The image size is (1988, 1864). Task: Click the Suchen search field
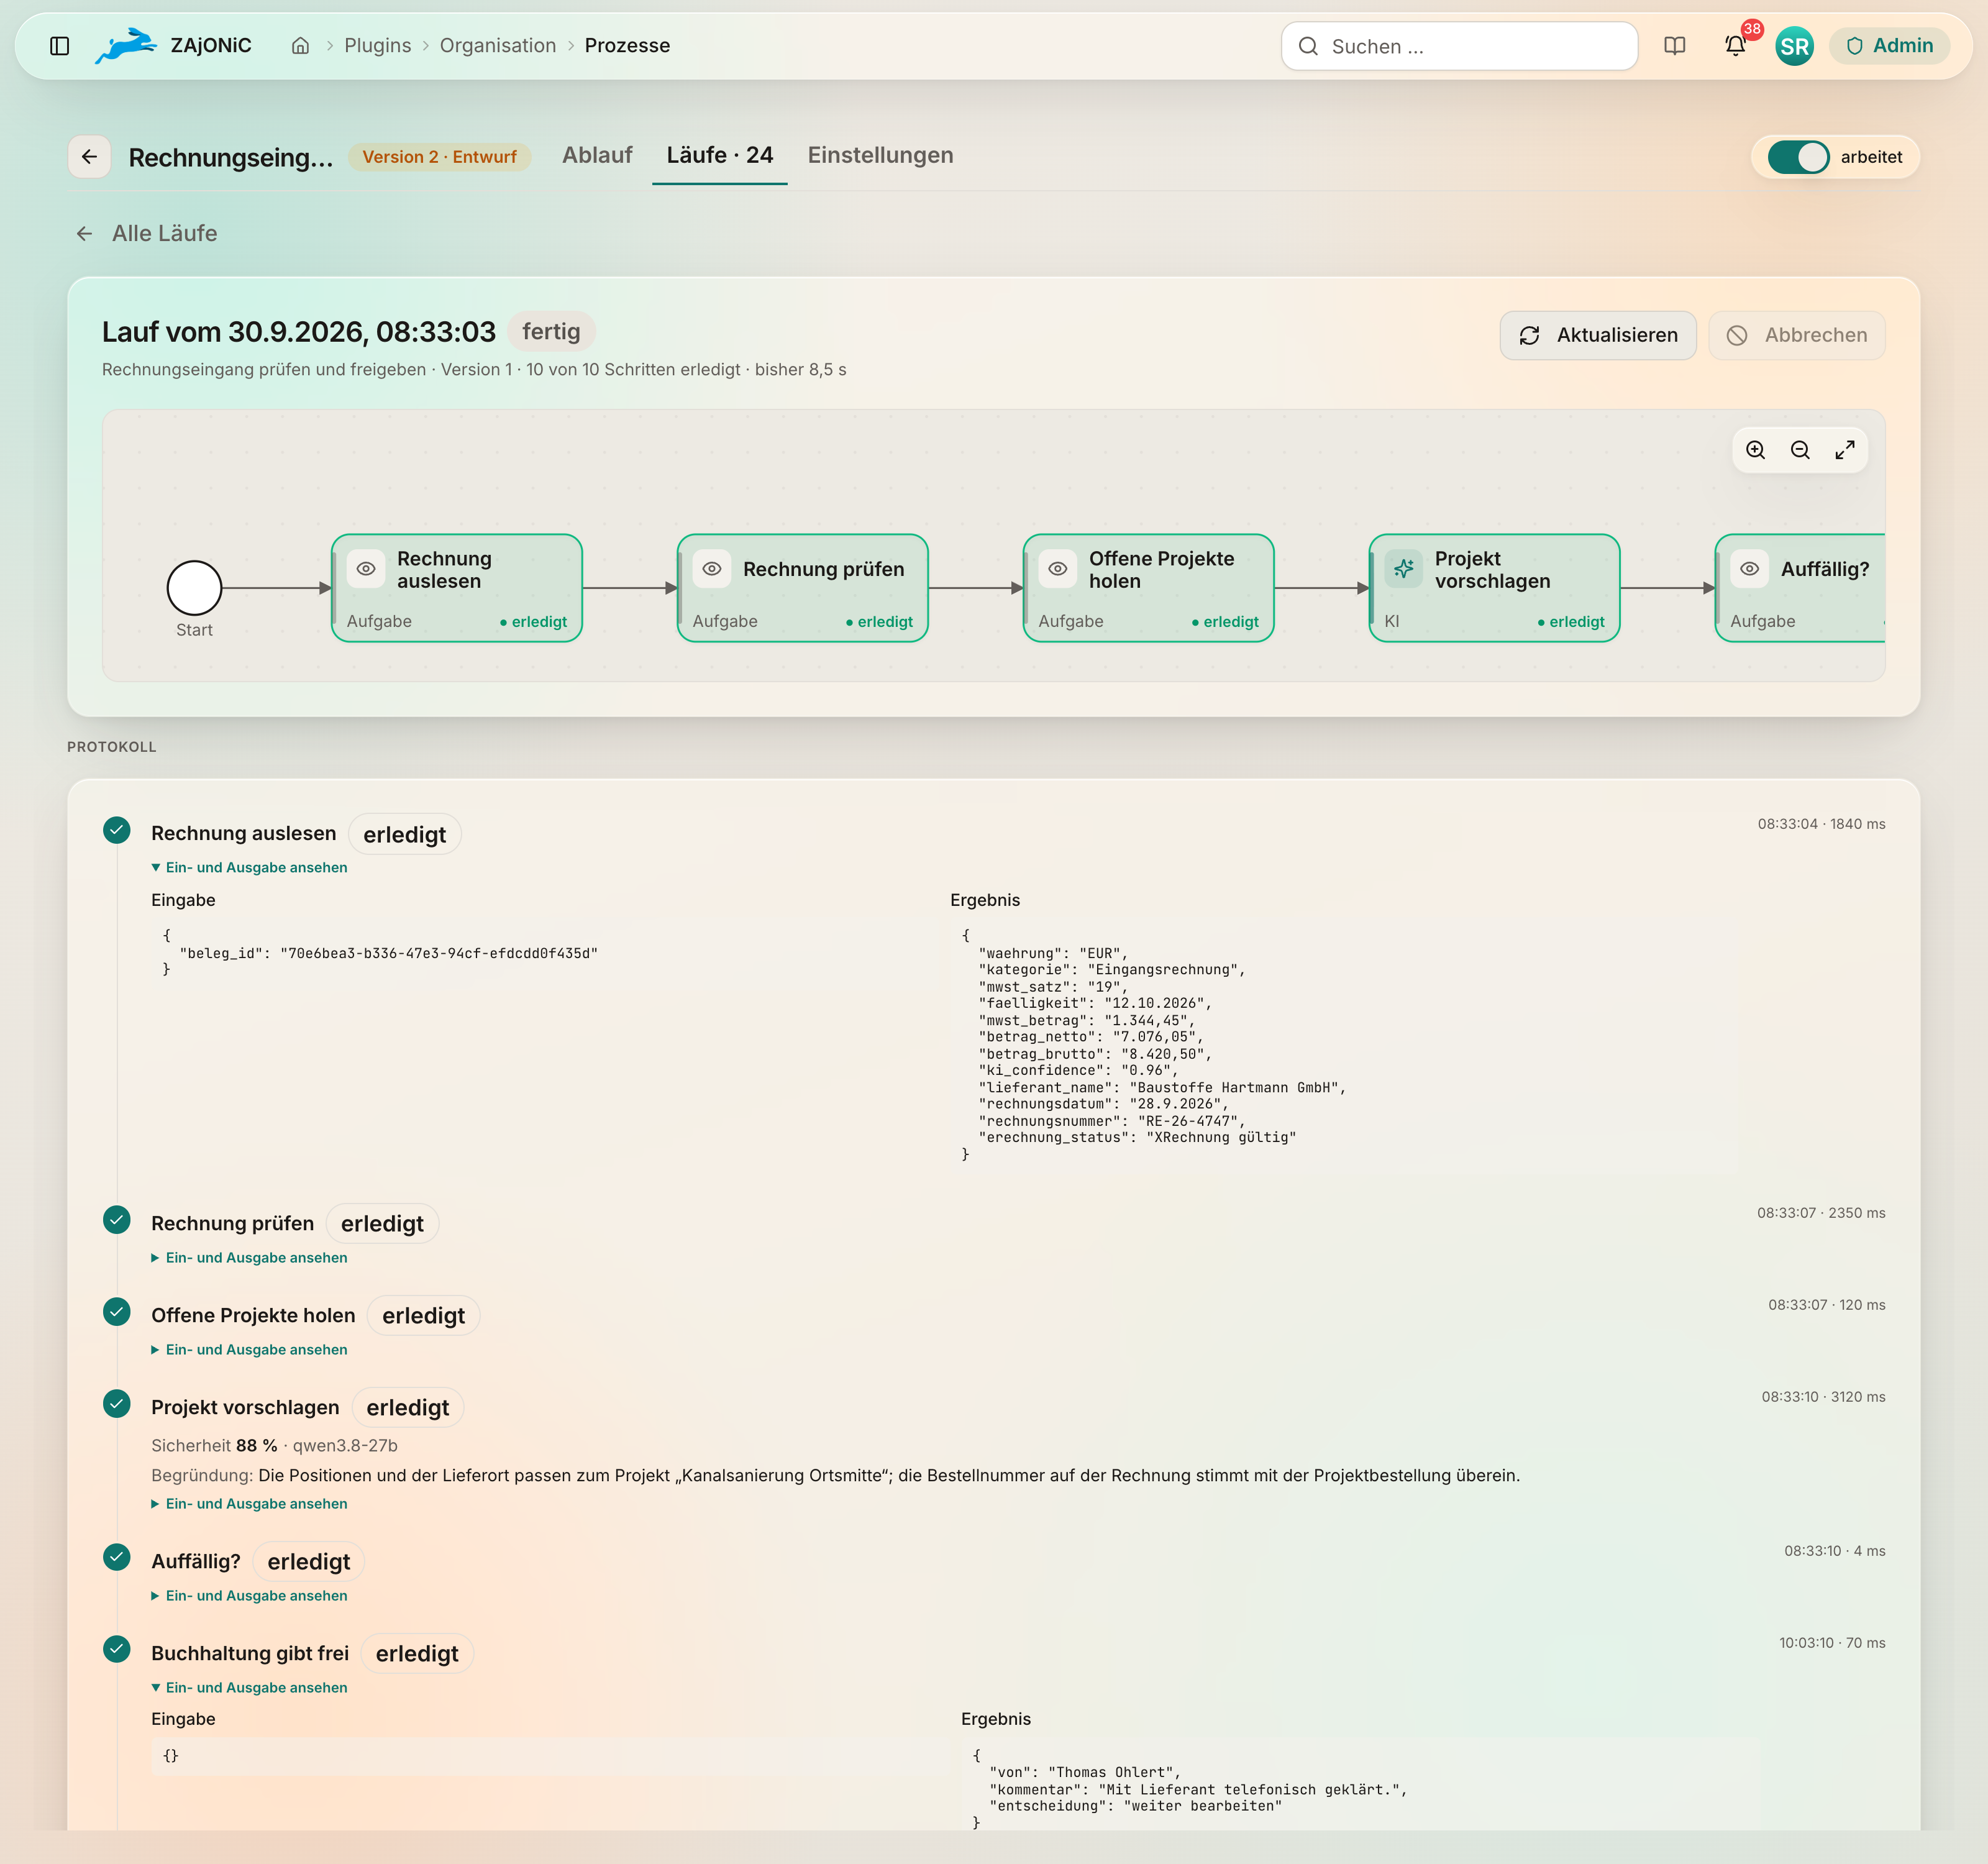tap(1459, 47)
